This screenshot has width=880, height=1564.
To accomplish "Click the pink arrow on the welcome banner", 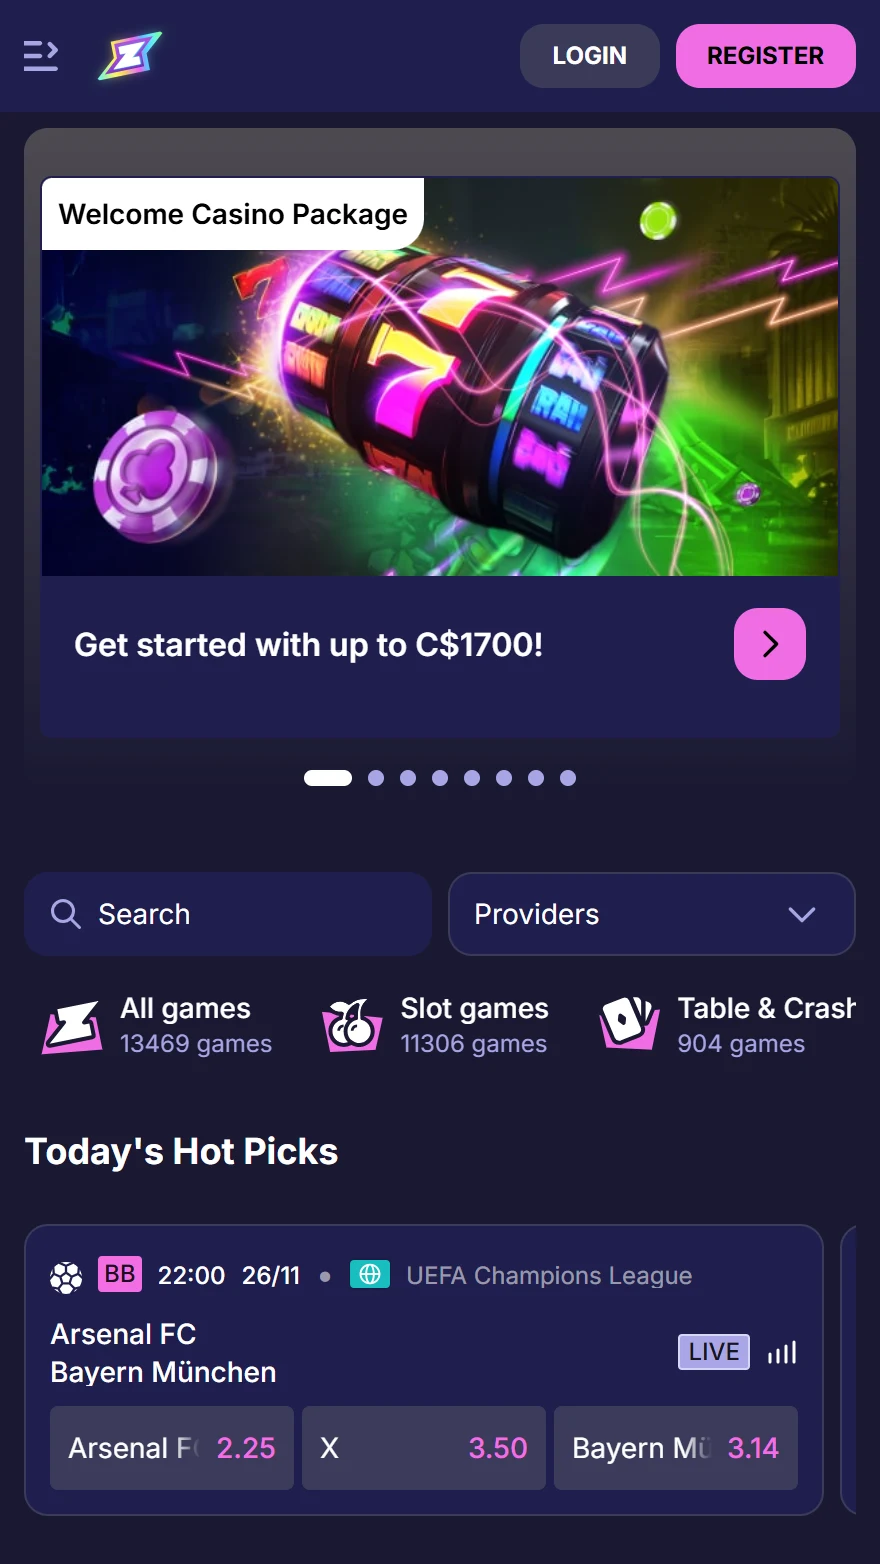I will 770,644.
